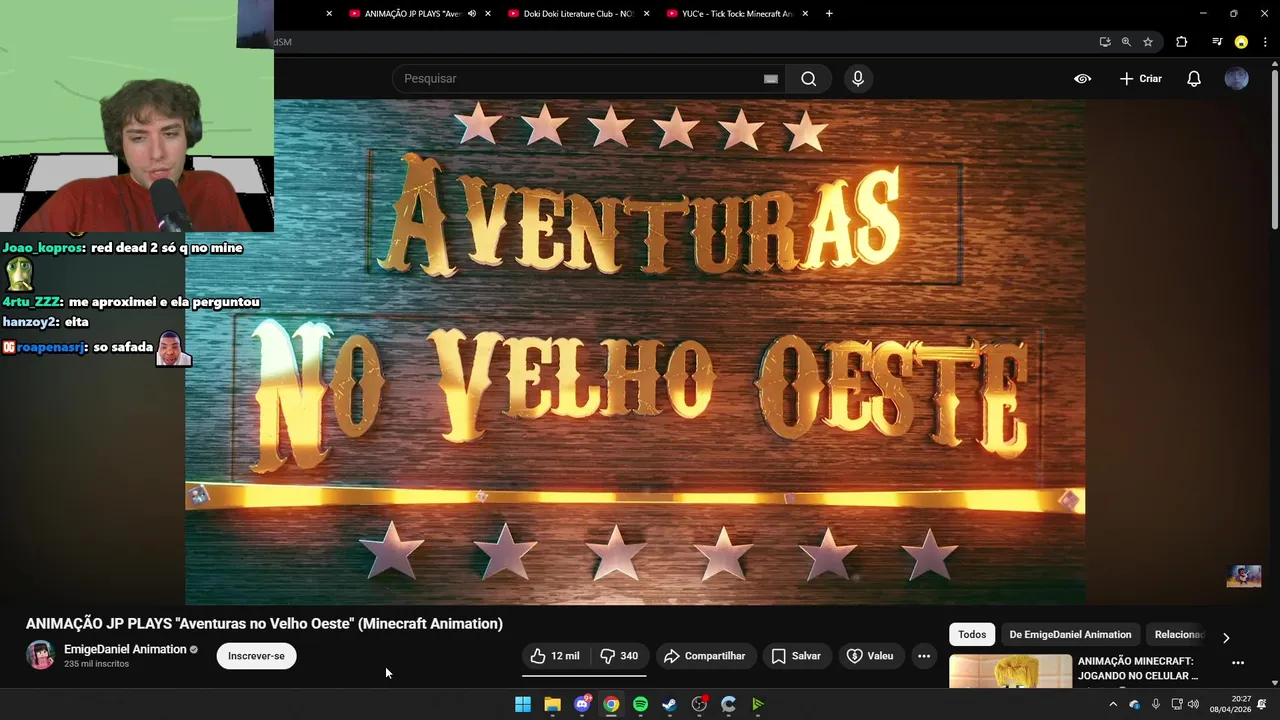The width and height of the screenshot is (1280, 720).
Task: Open the YouTube account avatar menu
Action: [1237, 79]
